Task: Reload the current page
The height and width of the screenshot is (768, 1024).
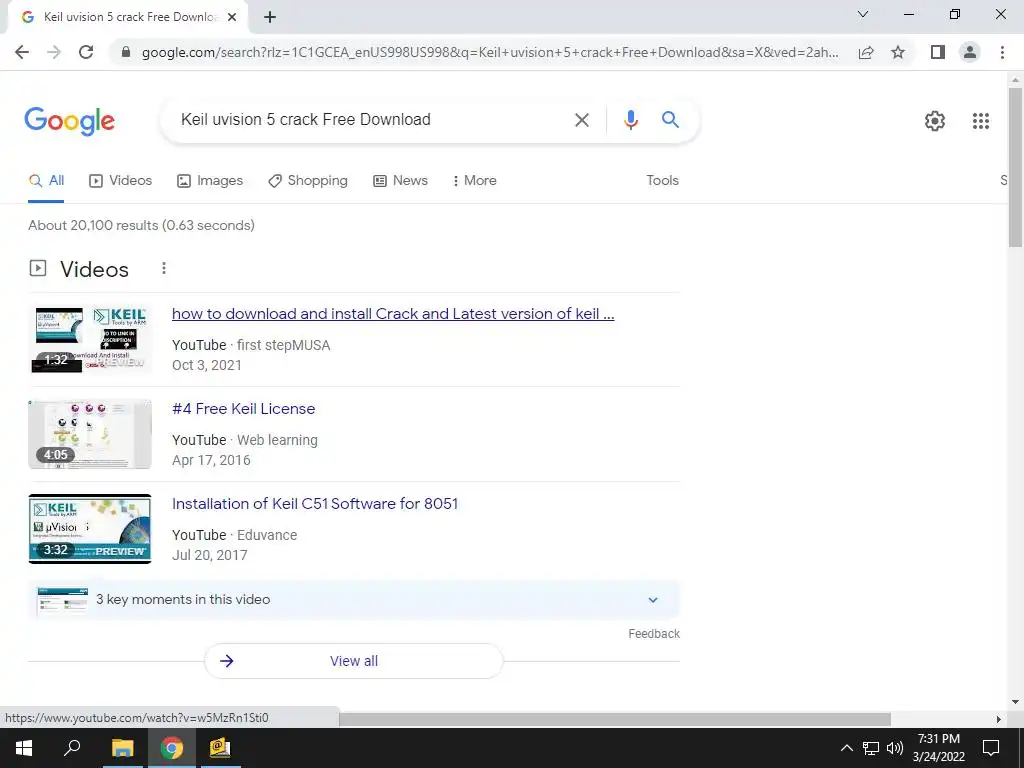Action: pyautogui.click(x=86, y=52)
